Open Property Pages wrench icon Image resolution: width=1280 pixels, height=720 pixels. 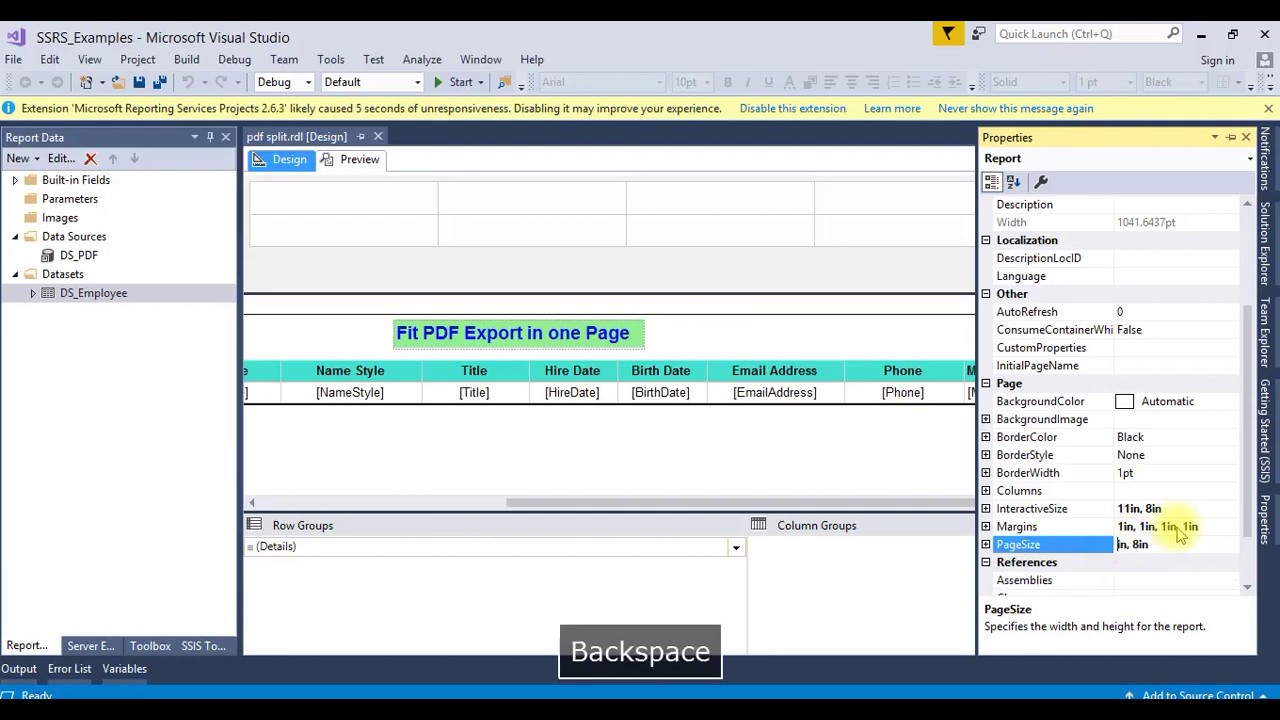(1041, 182)
